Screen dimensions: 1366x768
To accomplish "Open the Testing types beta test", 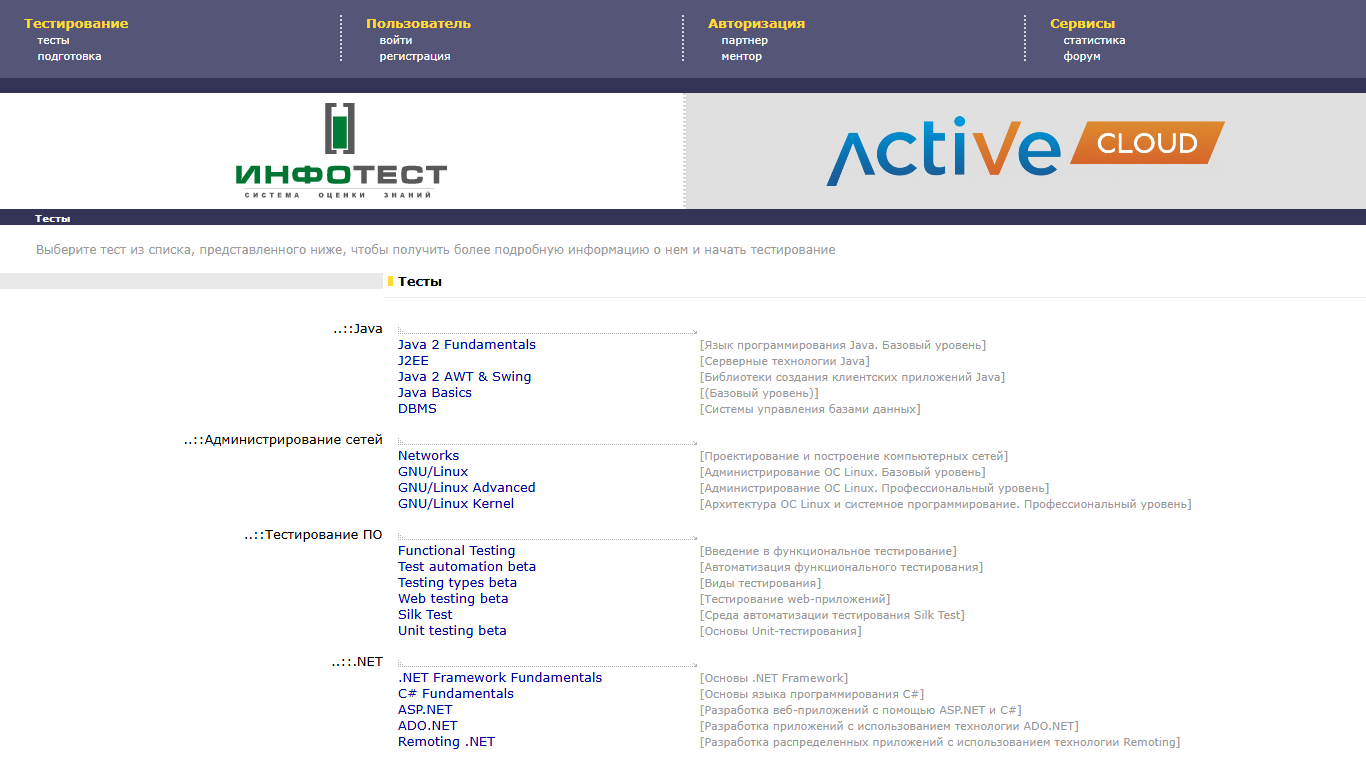I will click(x=457, y=583).
